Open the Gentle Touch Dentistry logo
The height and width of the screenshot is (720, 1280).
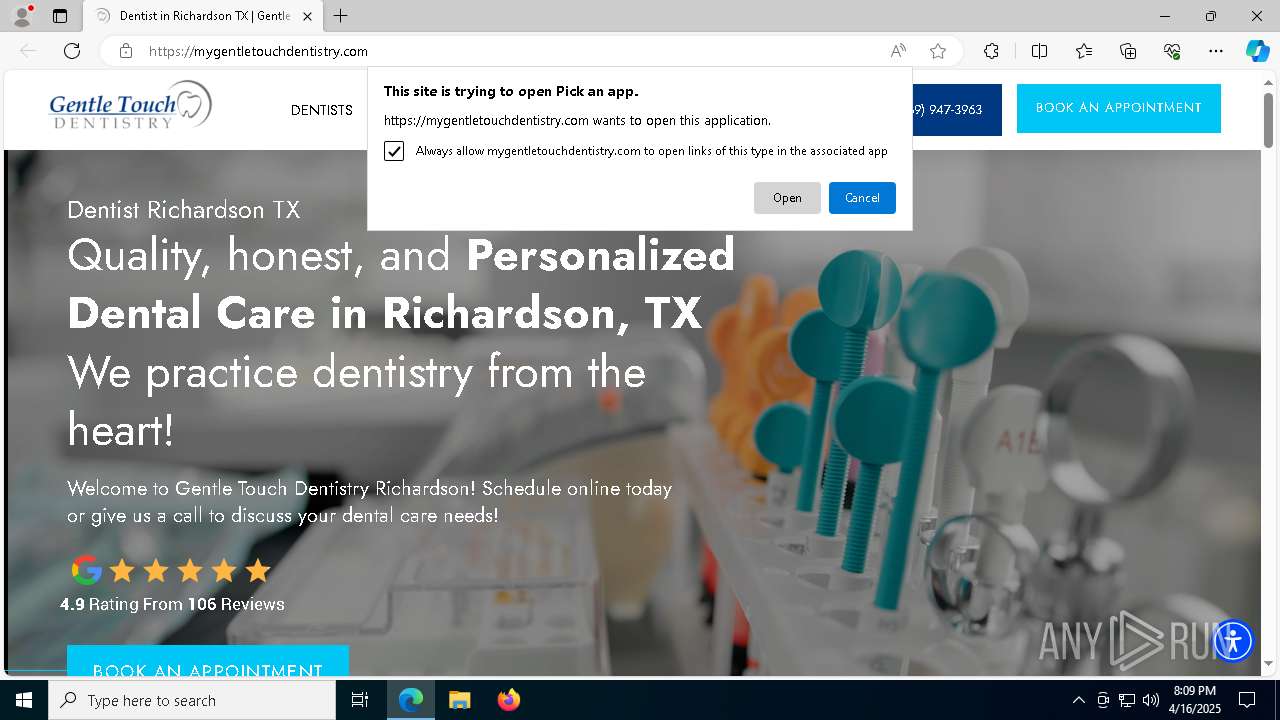(x=130, y=106)
